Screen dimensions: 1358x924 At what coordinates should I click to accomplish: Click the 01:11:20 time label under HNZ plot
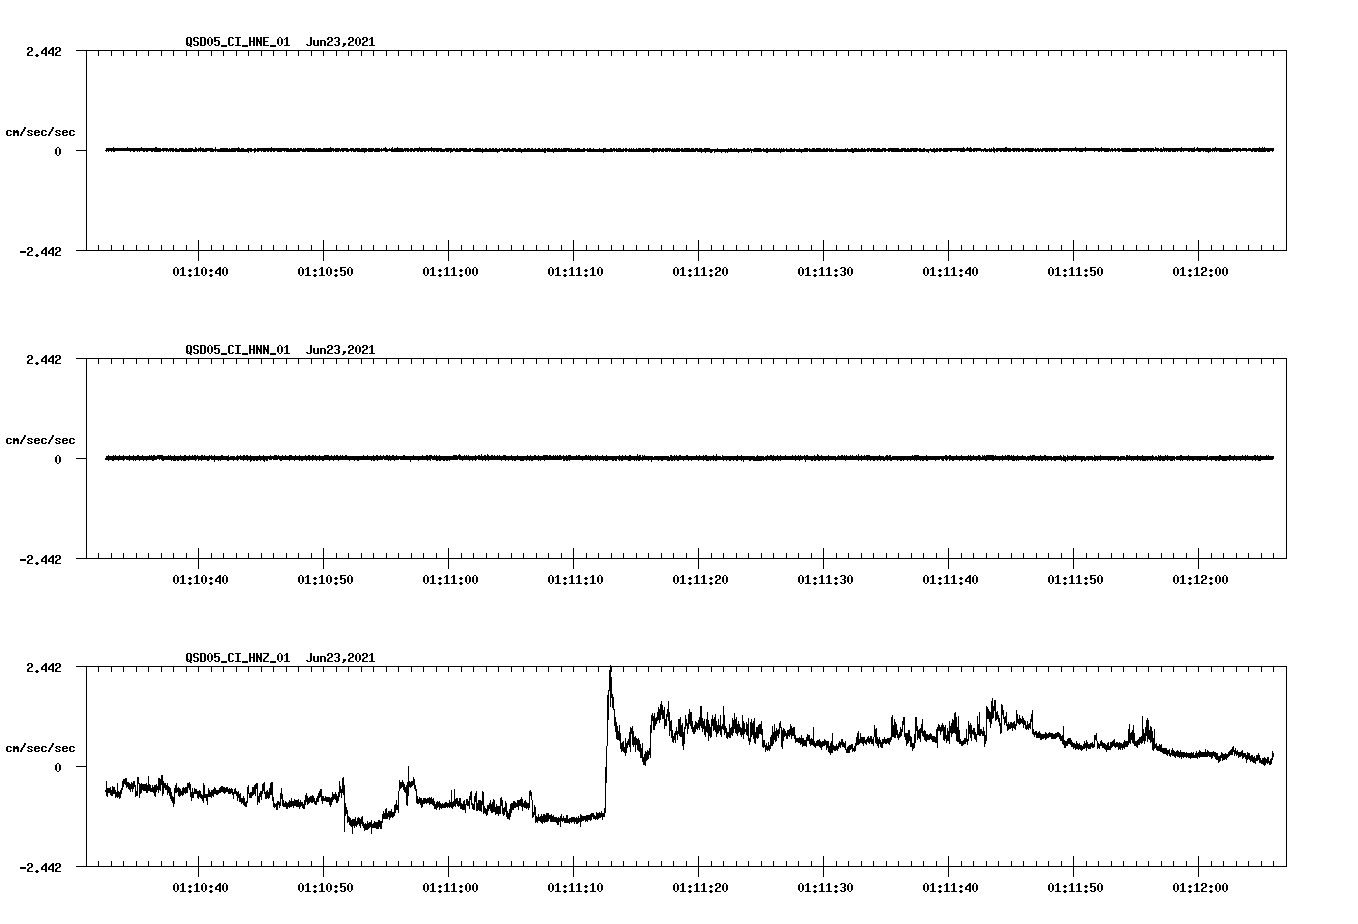[700, 888]
